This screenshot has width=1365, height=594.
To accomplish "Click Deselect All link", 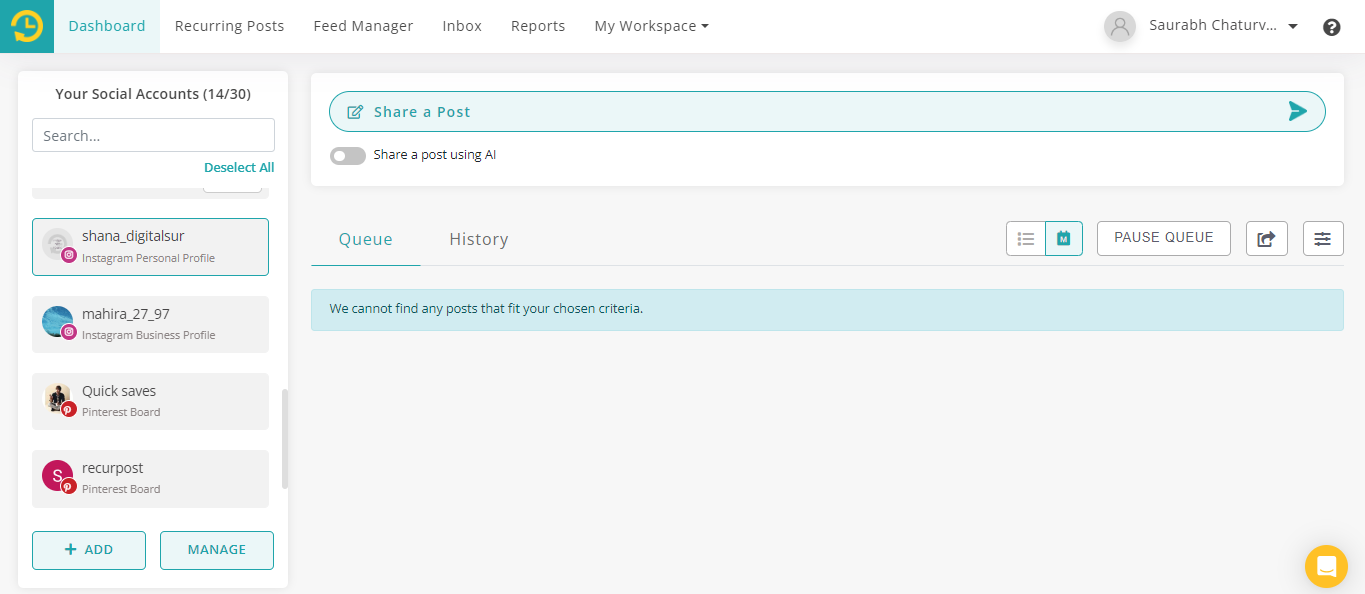I will [x=239, y=167].
